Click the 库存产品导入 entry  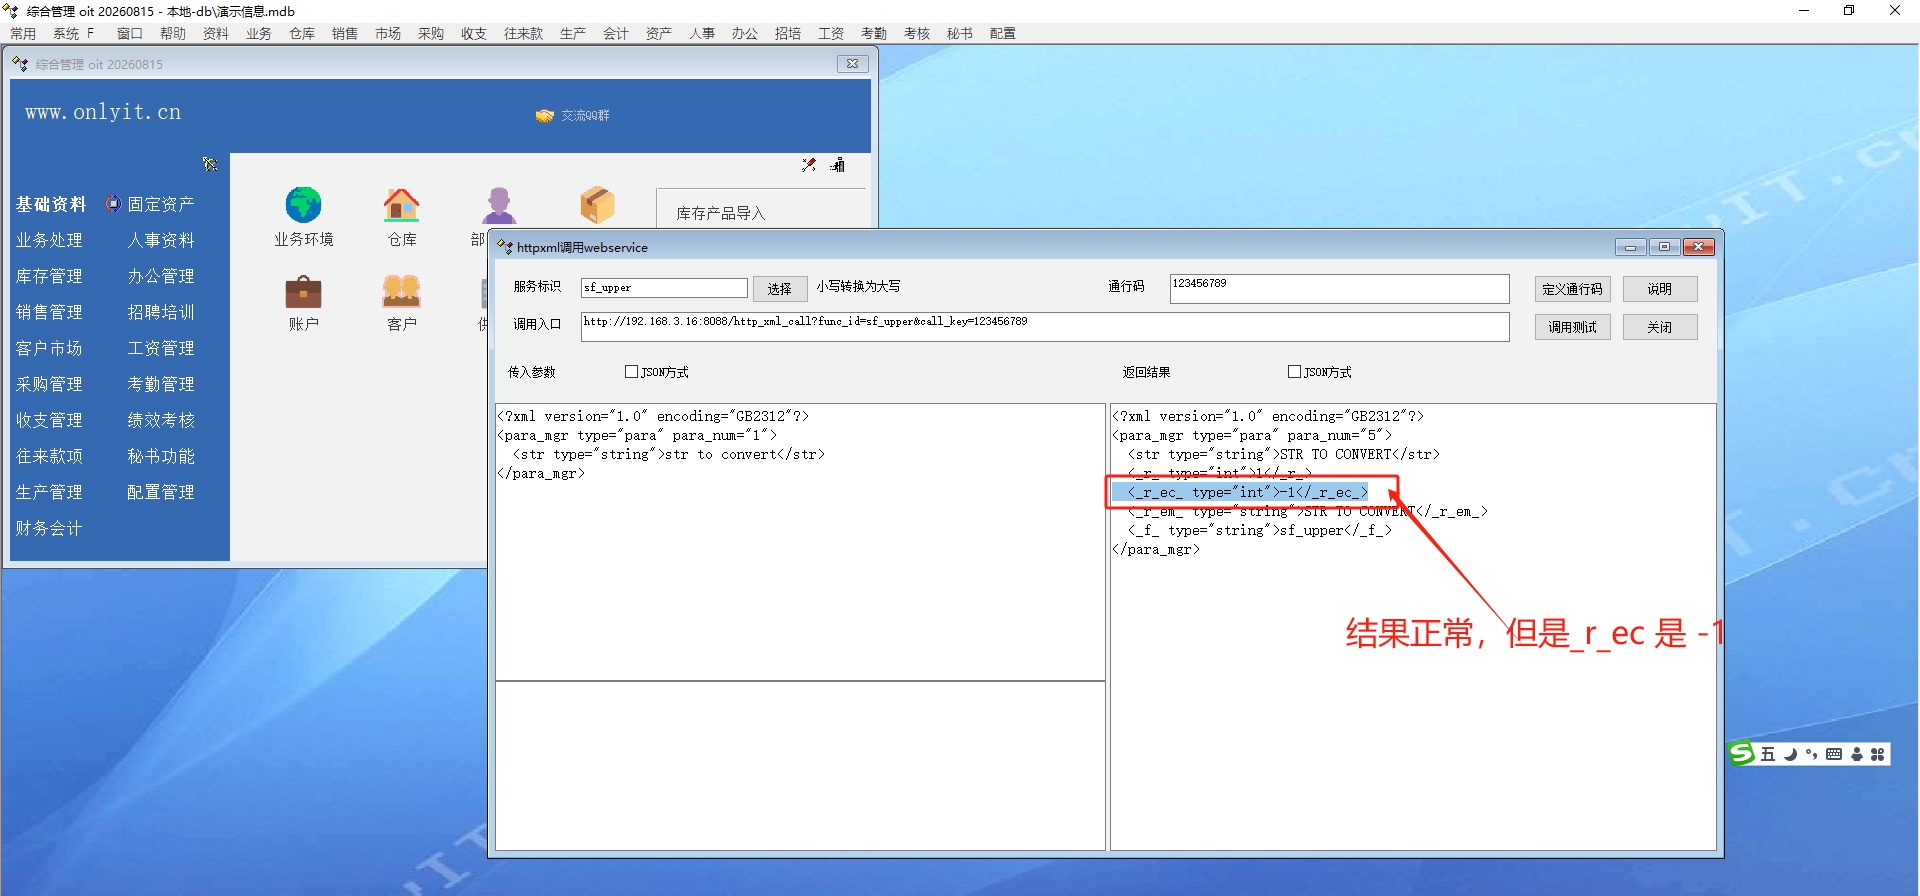click(x=720, y=213)
